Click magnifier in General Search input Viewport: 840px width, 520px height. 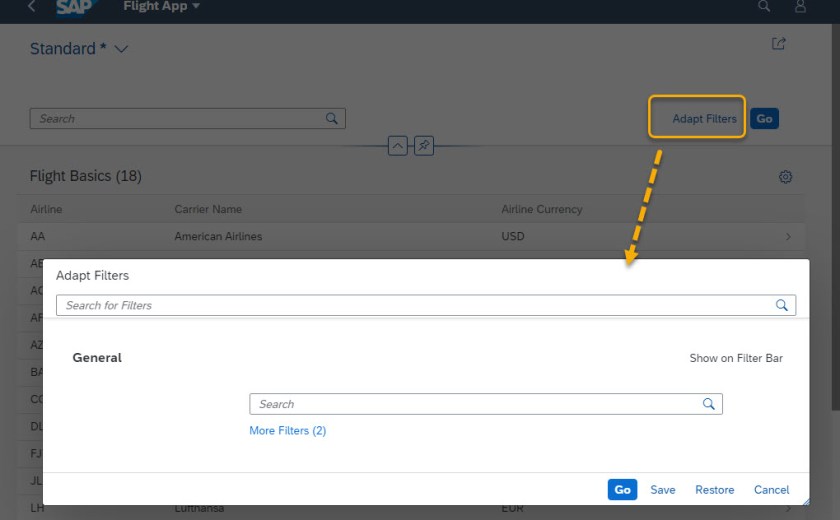click(x=708, y=404)
